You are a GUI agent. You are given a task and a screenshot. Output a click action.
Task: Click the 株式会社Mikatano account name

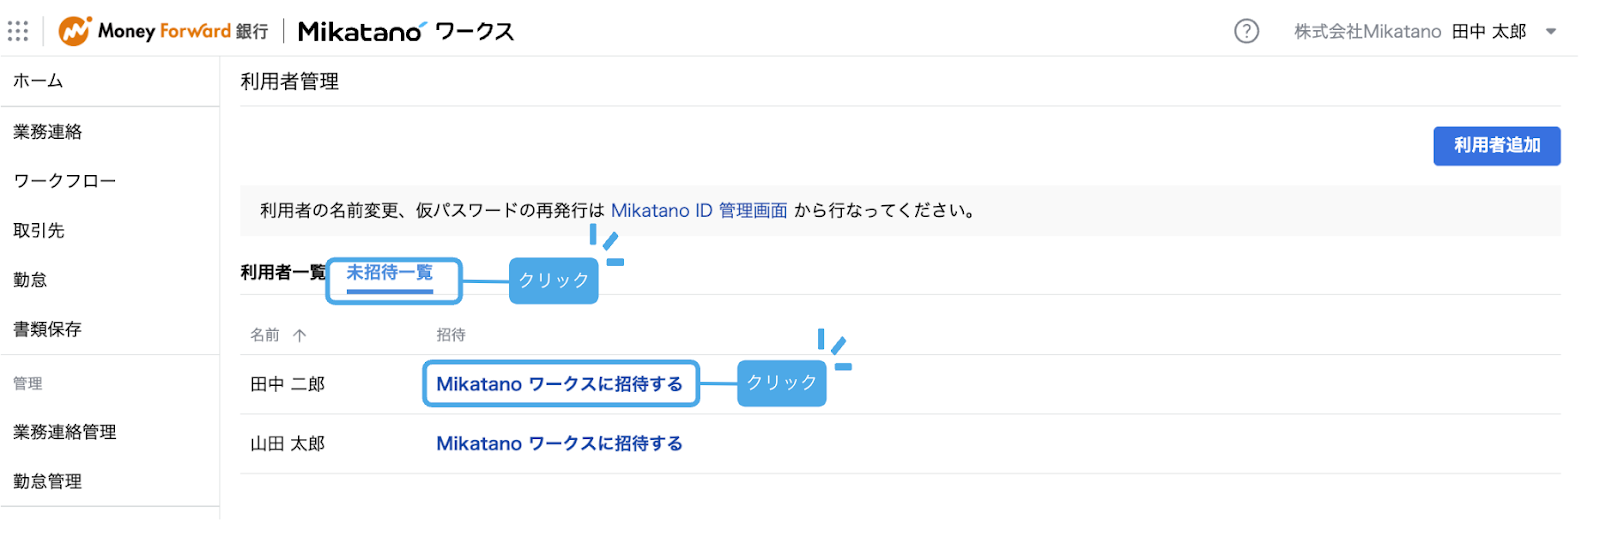(x=1367, y=32)
